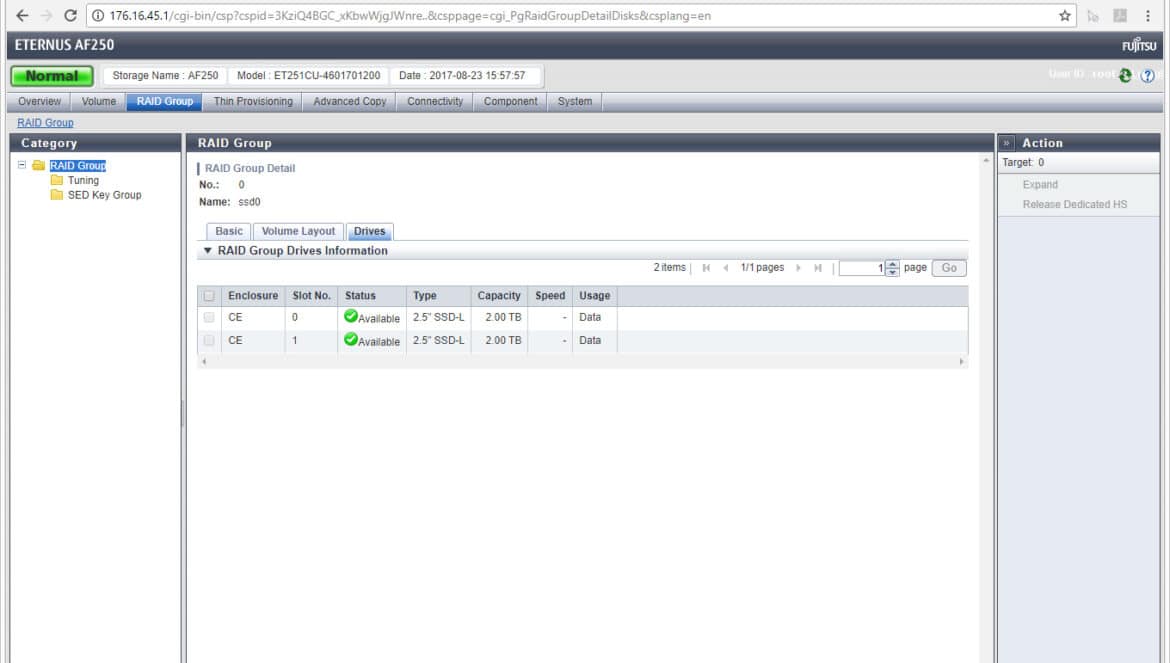
Task: Click the site information icon in address bar
Action: 98,16
